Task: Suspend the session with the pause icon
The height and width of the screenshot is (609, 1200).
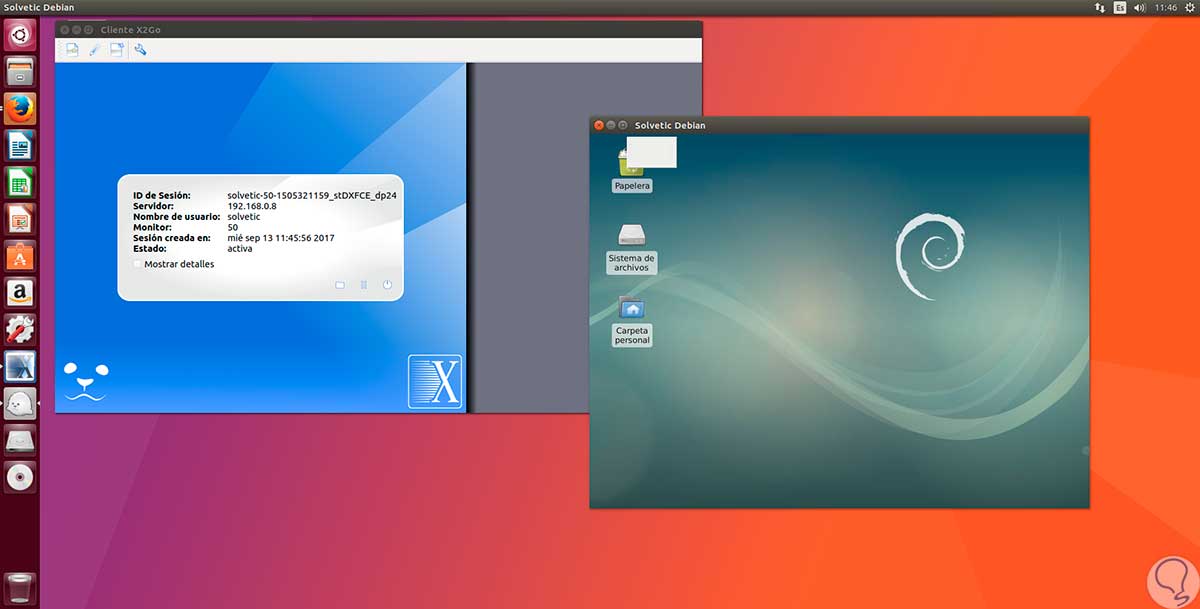Action: pos(364,285)
